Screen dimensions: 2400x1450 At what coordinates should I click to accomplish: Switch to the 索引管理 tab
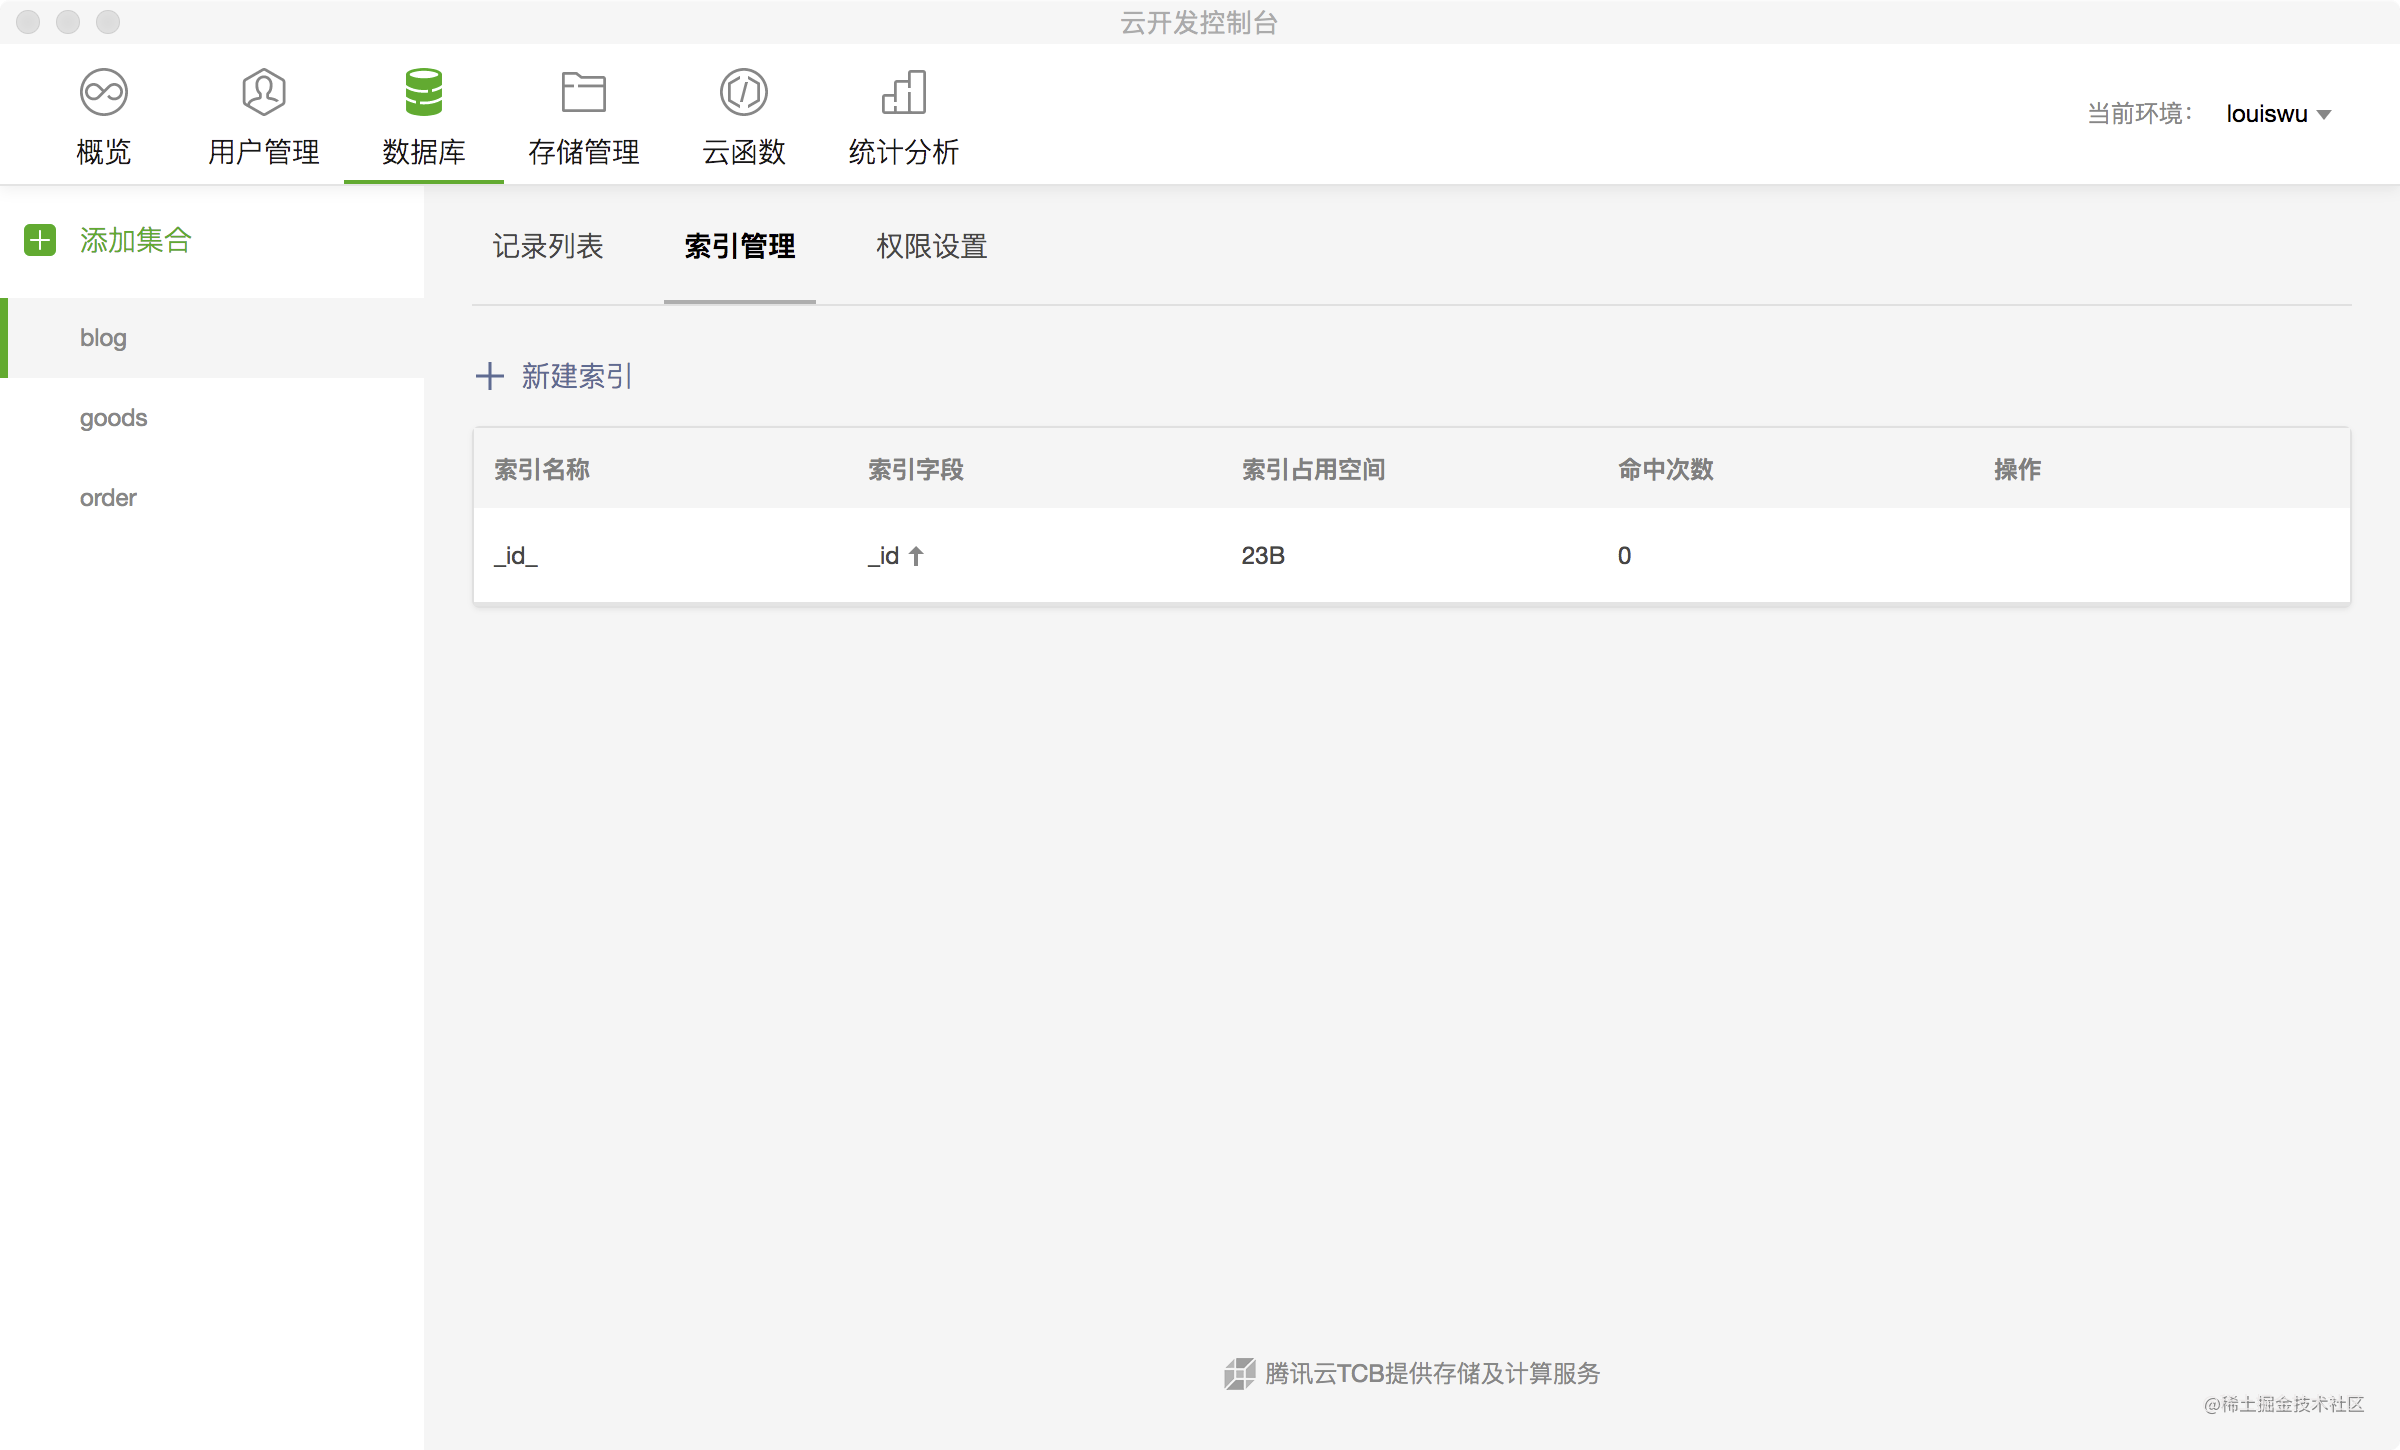(x=740, y=246)
